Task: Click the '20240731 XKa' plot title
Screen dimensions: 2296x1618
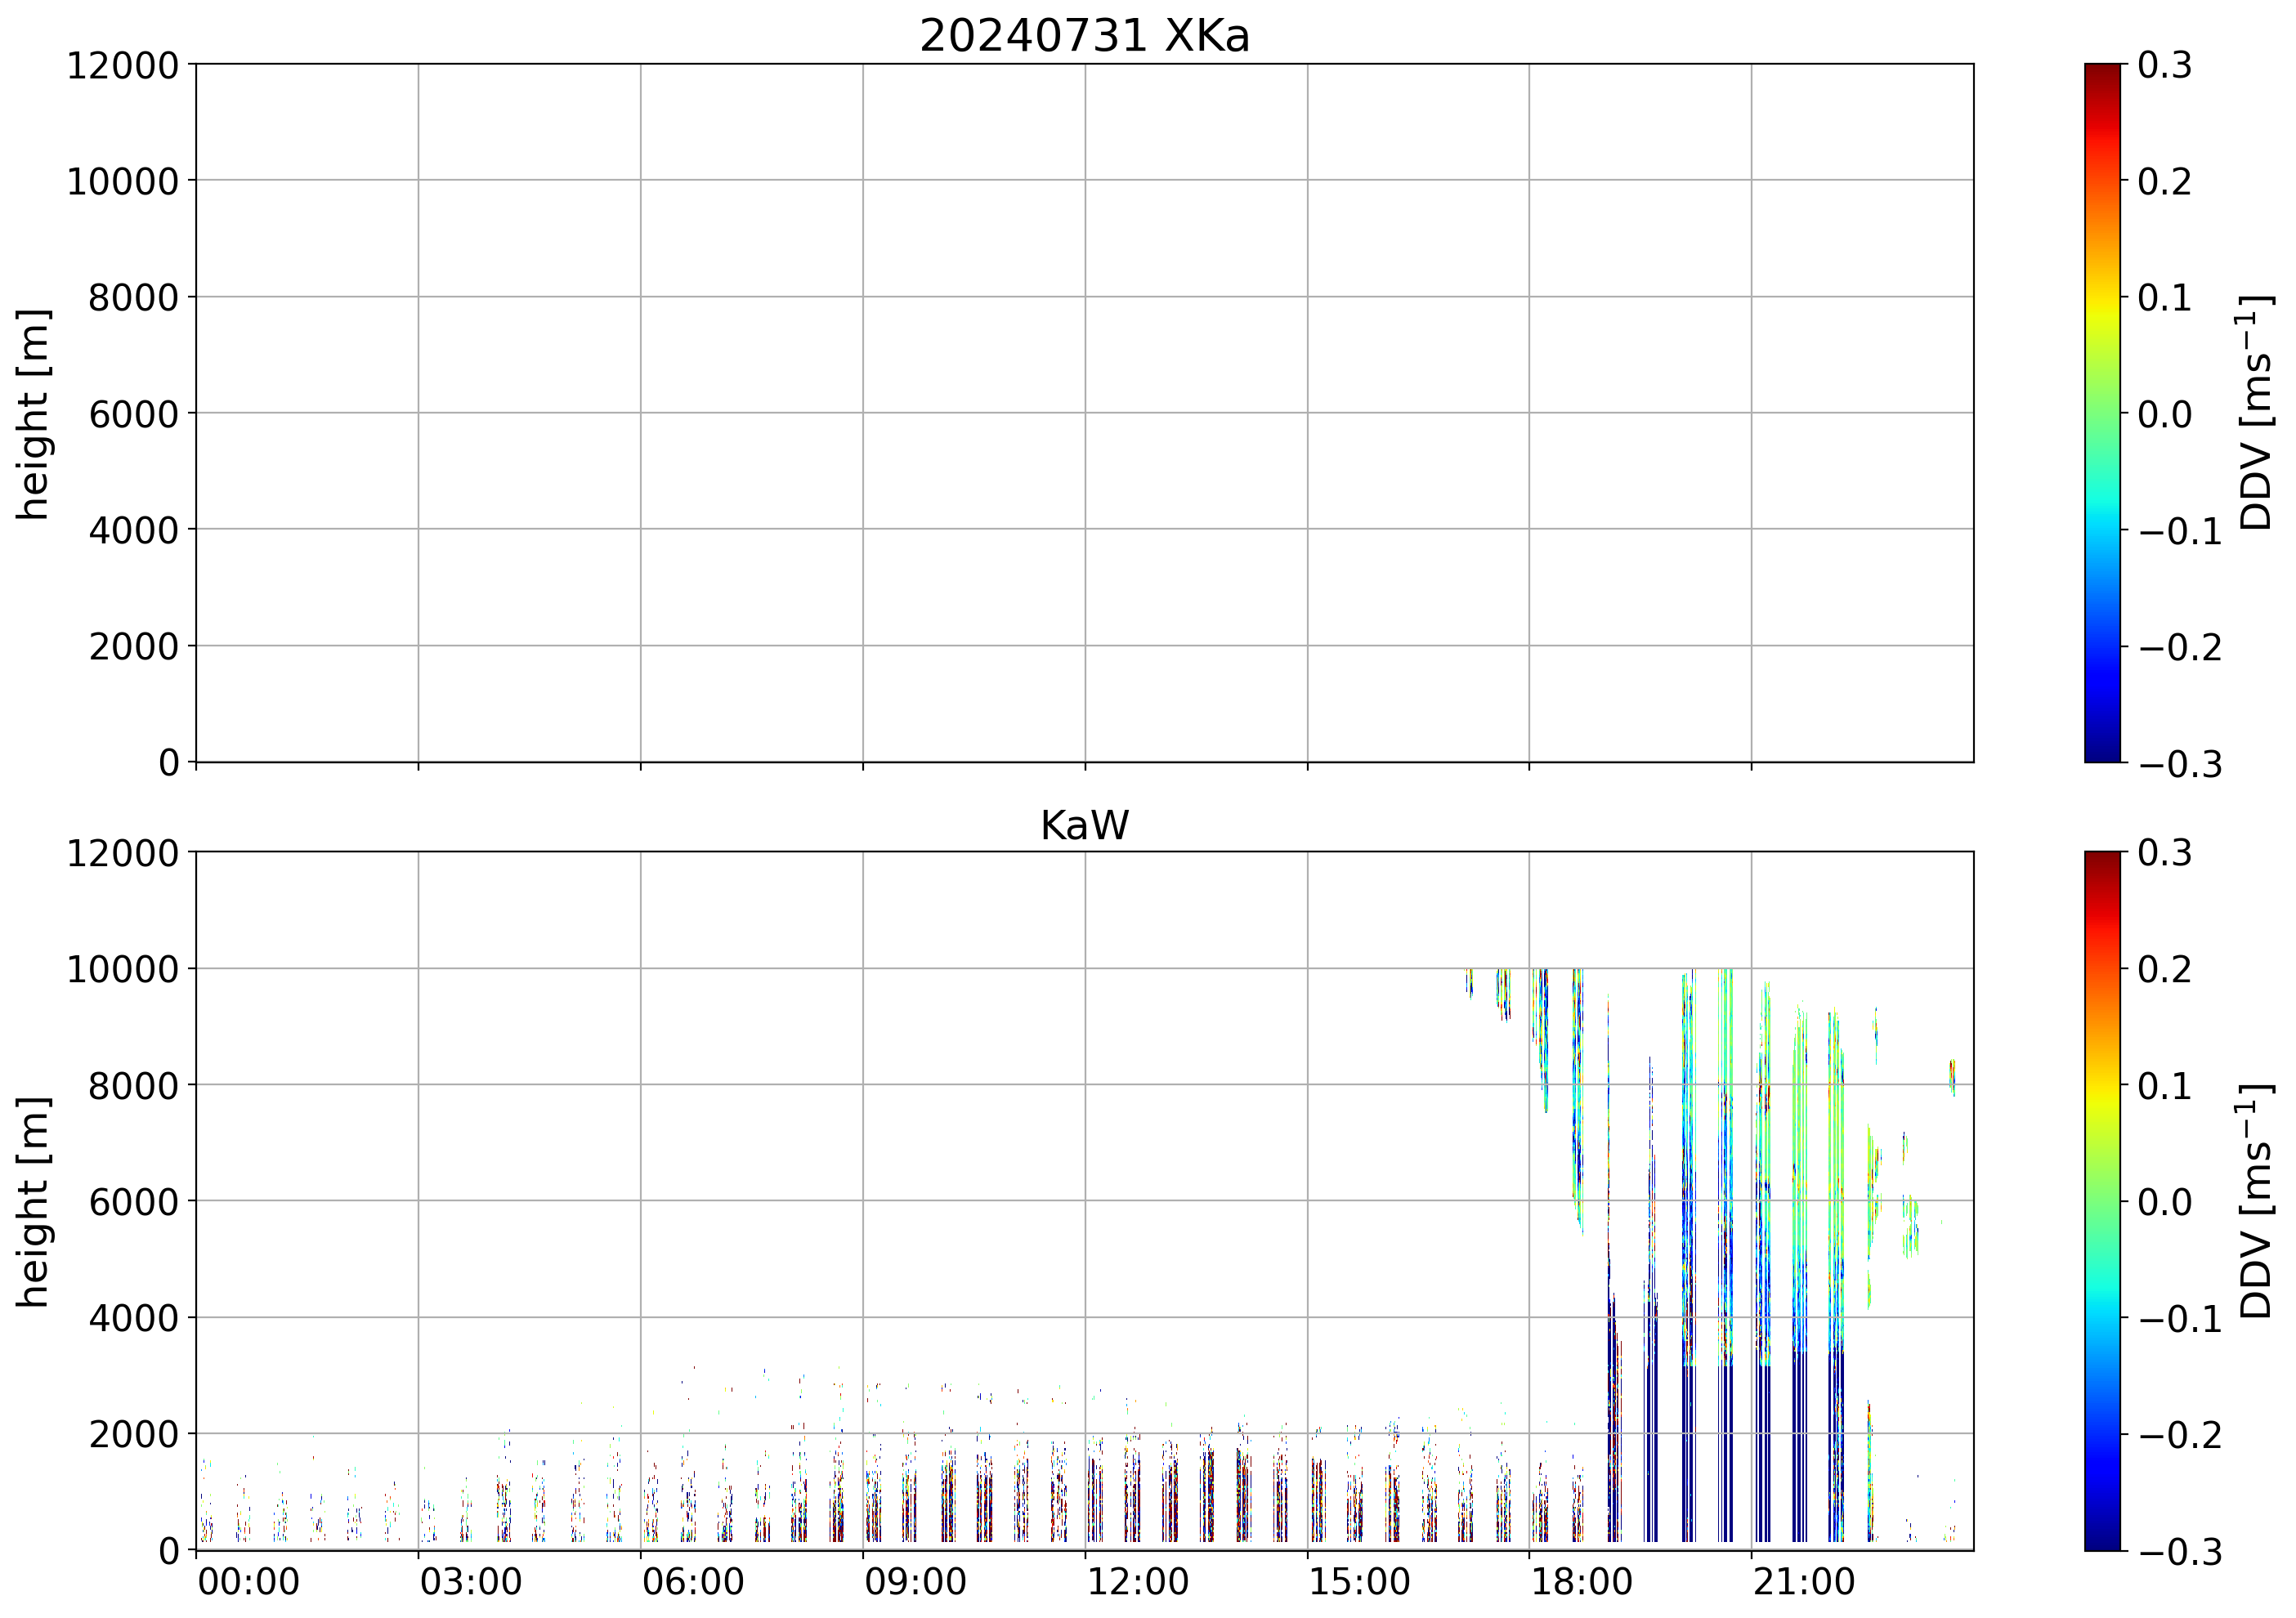Action: tap(1084, 37)
